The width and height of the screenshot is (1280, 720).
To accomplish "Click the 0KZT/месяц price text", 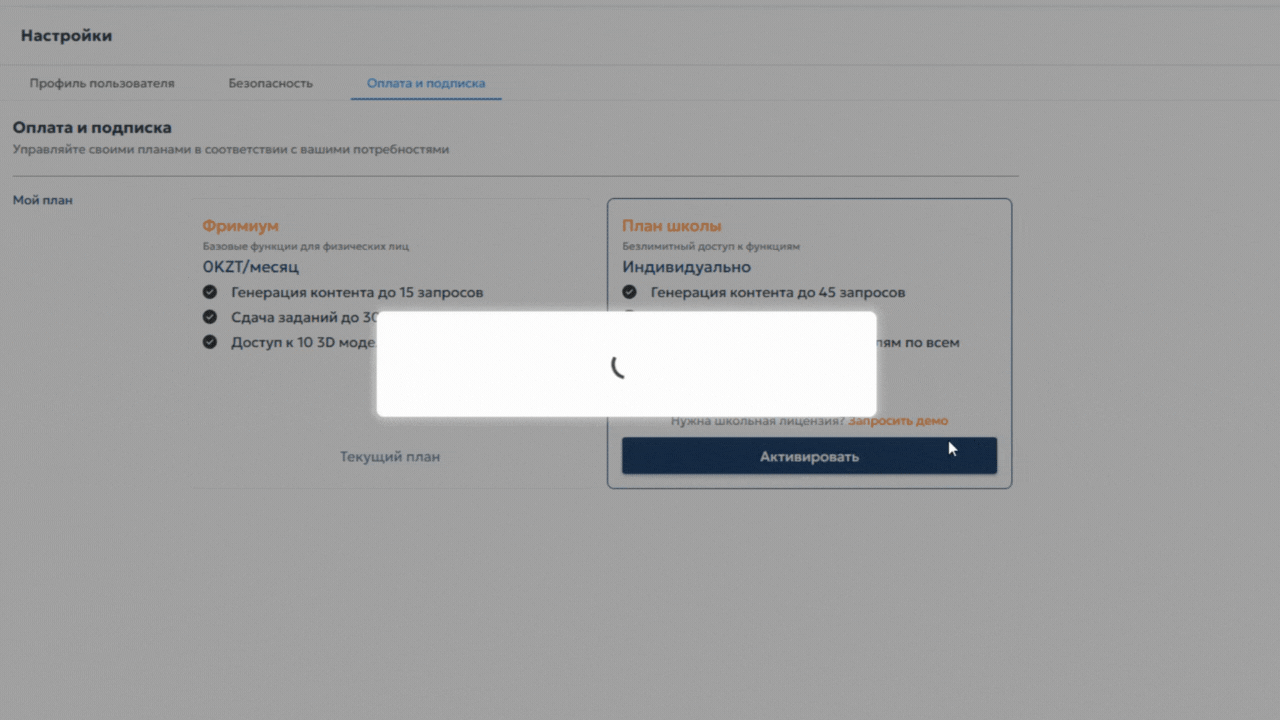I will tap(250, 267).
